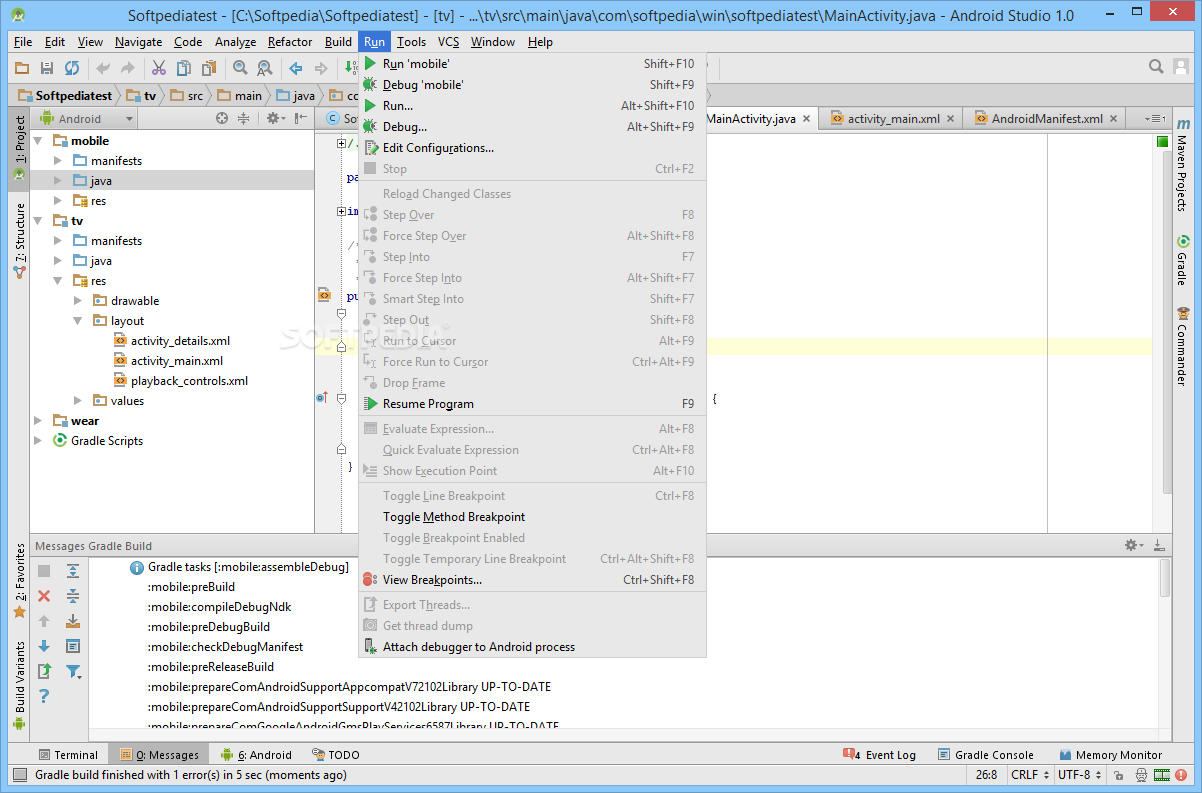The width and height of the screenshot is (1202, 793).
Task: Click bottom-left tool window toggle square
Action: (19, 774)
